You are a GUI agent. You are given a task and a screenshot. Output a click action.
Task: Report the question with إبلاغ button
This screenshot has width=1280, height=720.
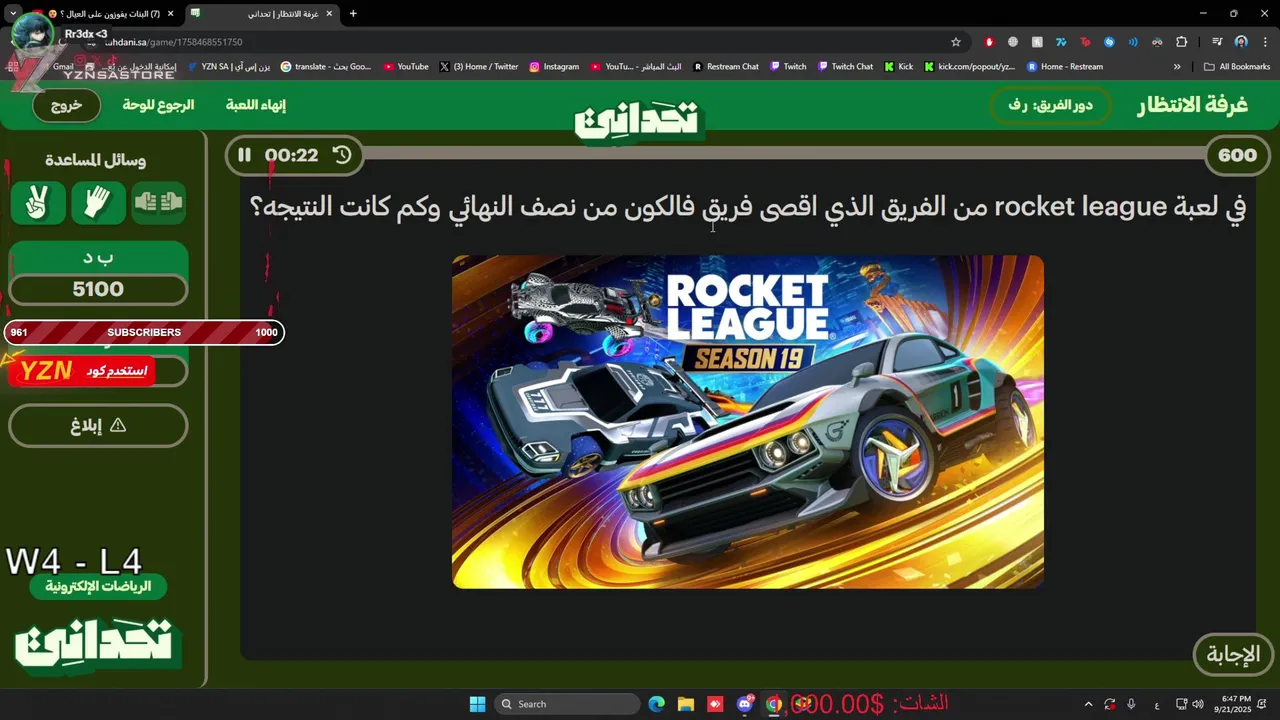pyautogui.click(x=98, y=425)
